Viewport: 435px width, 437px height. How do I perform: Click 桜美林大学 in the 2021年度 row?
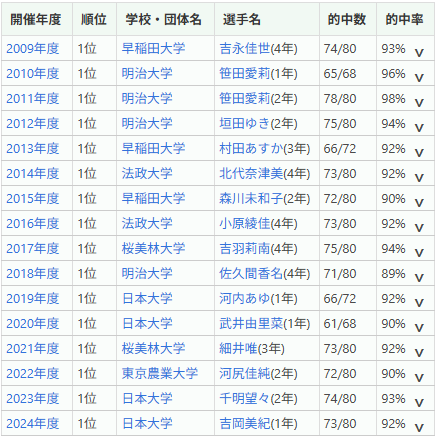tap(153, 349)
